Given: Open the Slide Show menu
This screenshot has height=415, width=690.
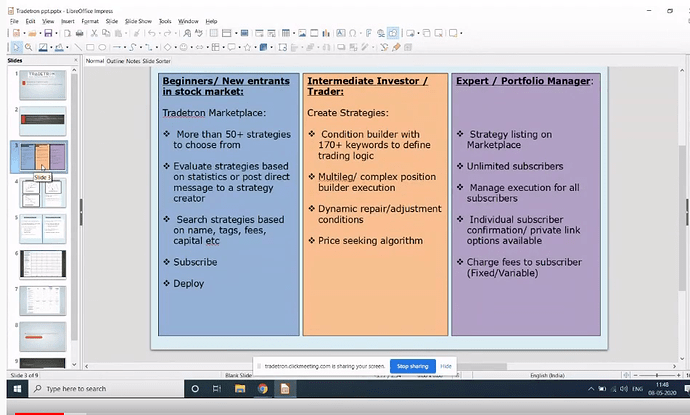Looking at the screenshot, I should pos(138,21).
